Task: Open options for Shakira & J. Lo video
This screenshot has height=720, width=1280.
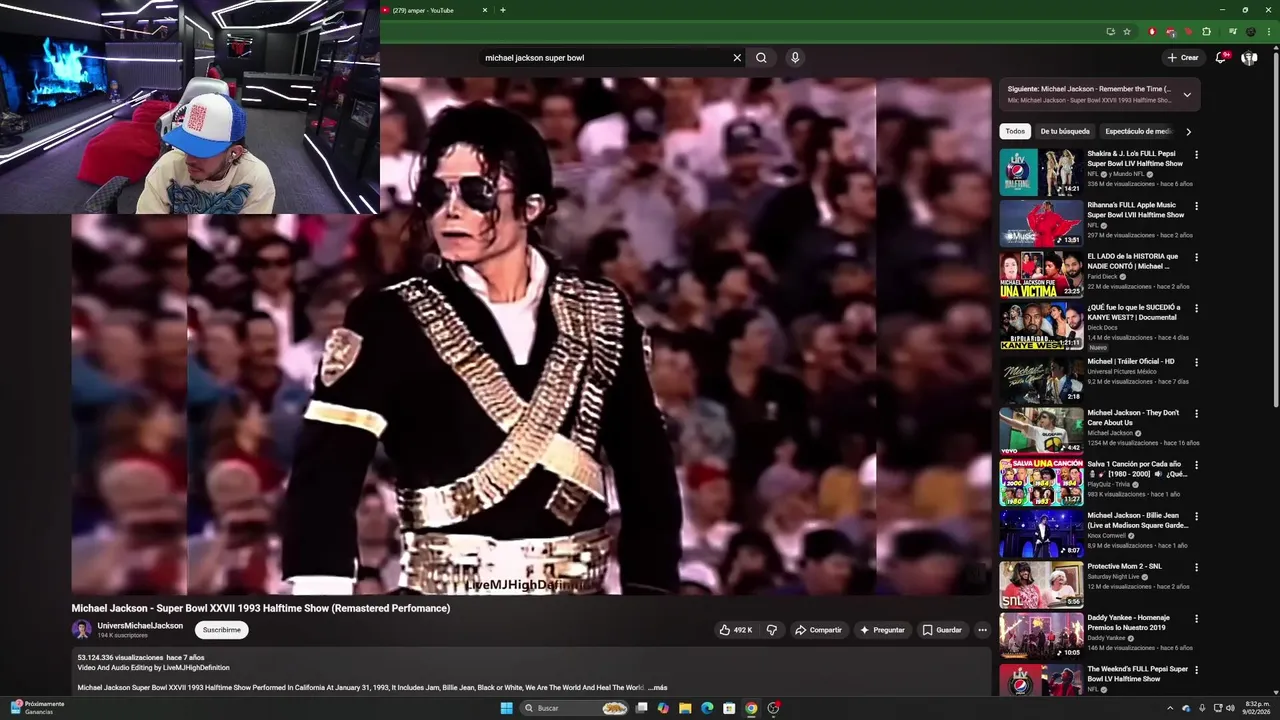Action: (x=1196, y=155)
